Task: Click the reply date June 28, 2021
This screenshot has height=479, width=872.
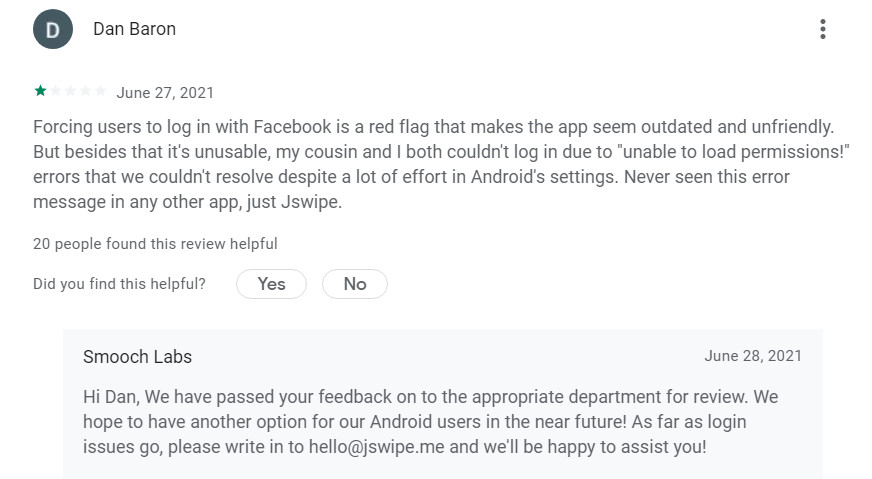Action: 754,356
